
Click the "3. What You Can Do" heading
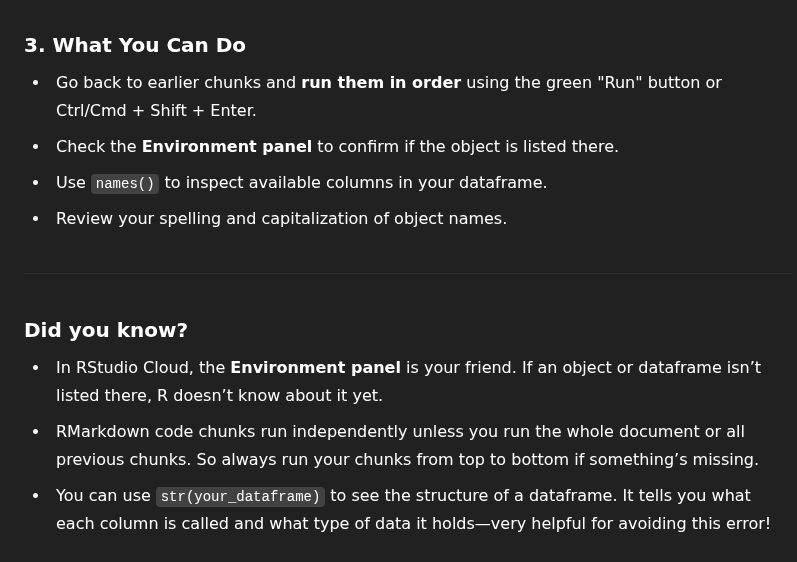(134, 45)
